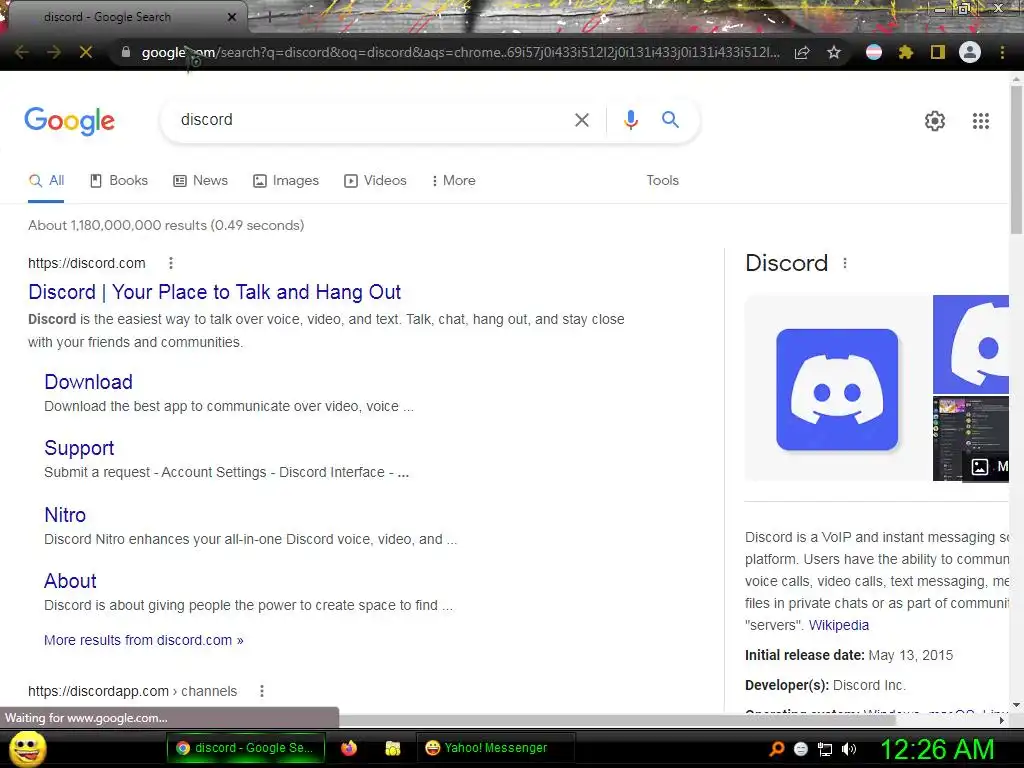
Task: Open Discord | Your Place to Talk result
Action: 214,292
